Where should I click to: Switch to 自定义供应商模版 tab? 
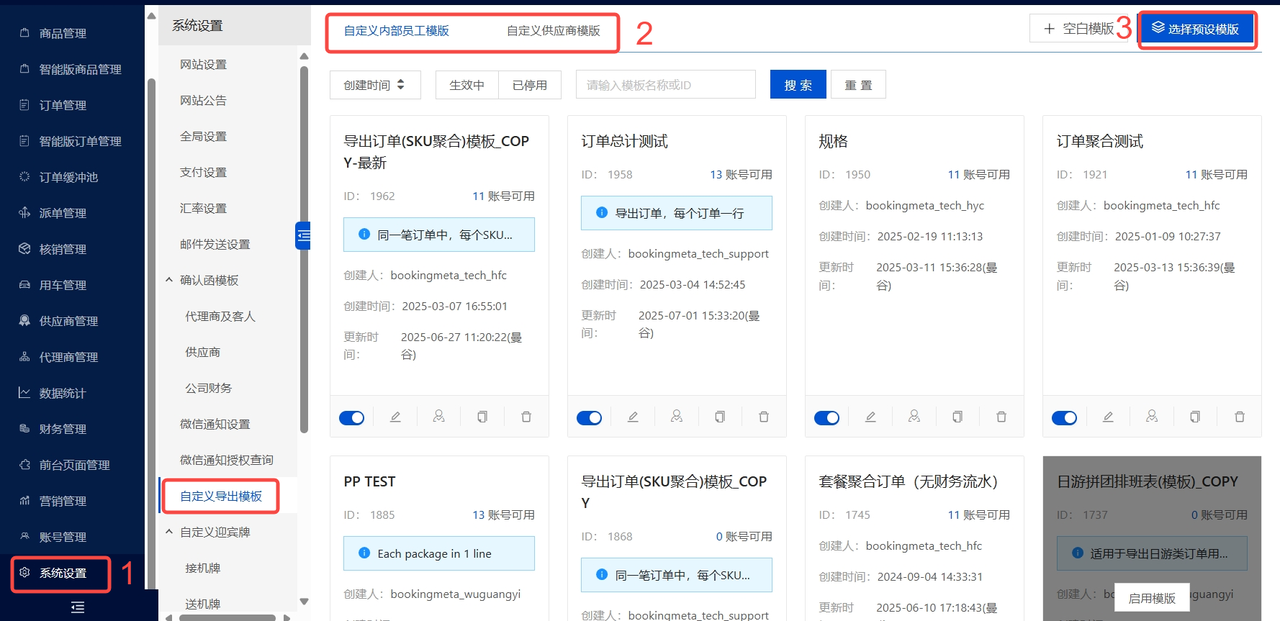[x=553, y=31]
